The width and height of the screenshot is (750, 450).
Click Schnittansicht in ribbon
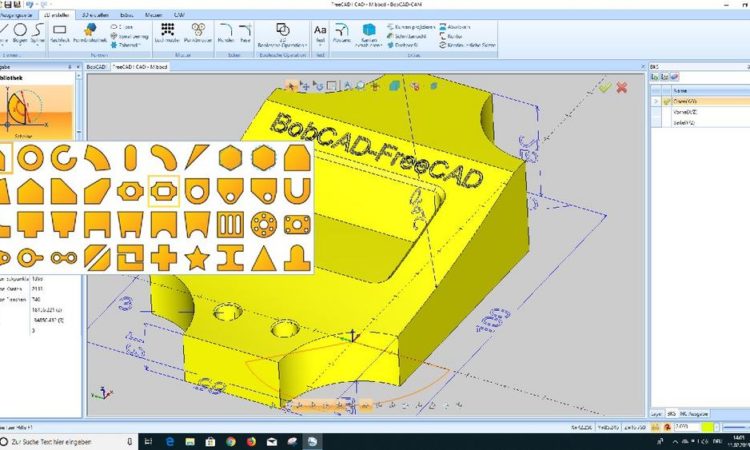pos(406,36)
